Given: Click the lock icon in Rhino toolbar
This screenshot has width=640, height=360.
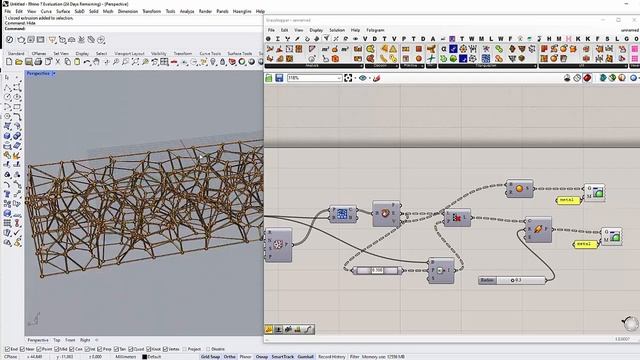Looking at the screenshot, I should coord(222,62).
